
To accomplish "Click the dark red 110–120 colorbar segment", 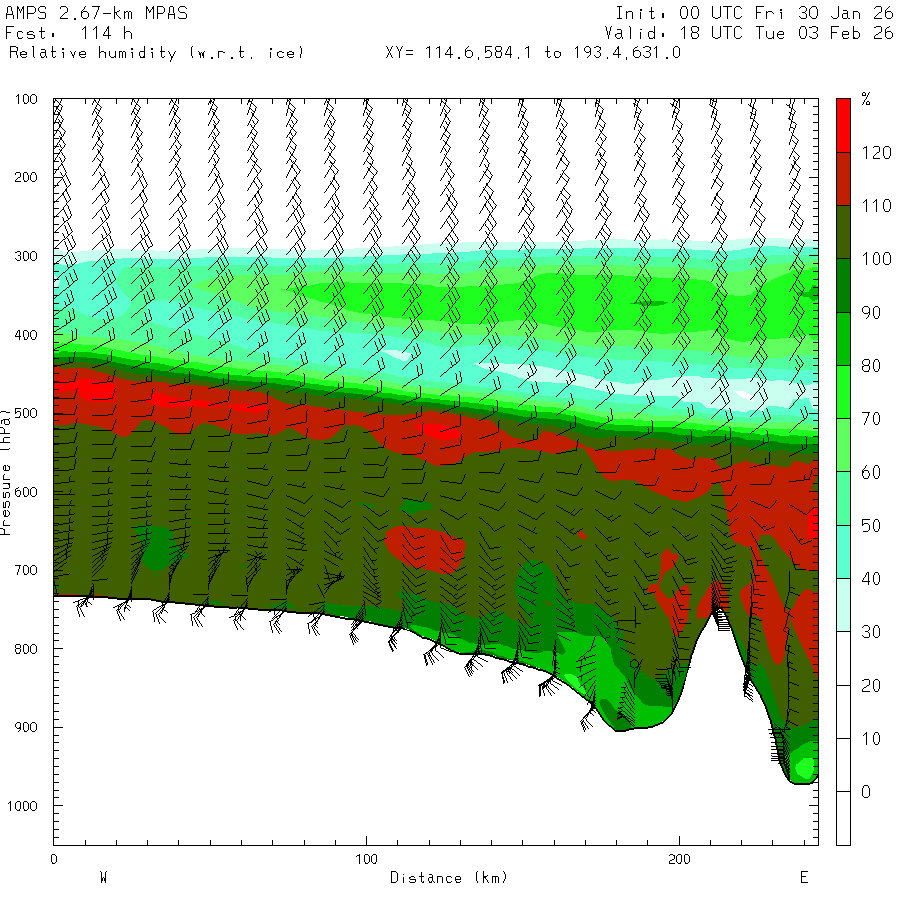I will click(843, 179).
